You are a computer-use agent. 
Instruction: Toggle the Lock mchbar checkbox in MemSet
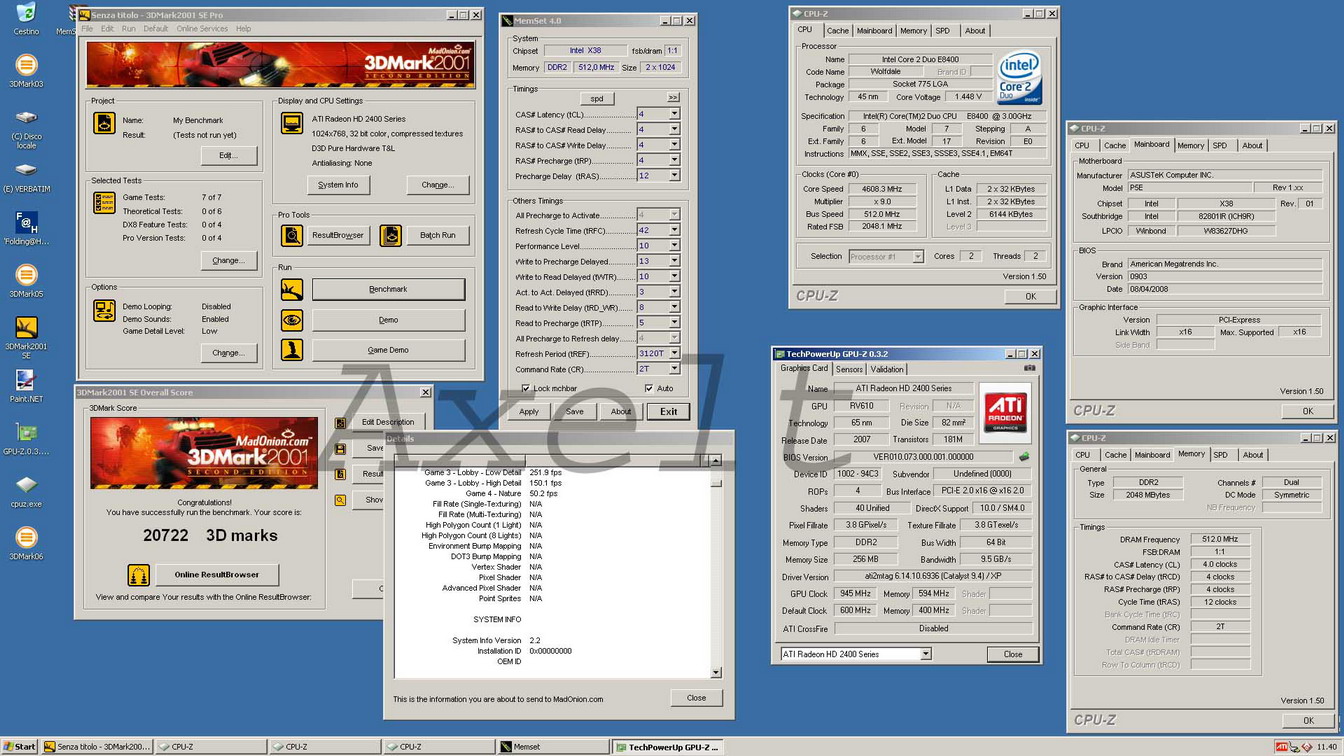526,388
